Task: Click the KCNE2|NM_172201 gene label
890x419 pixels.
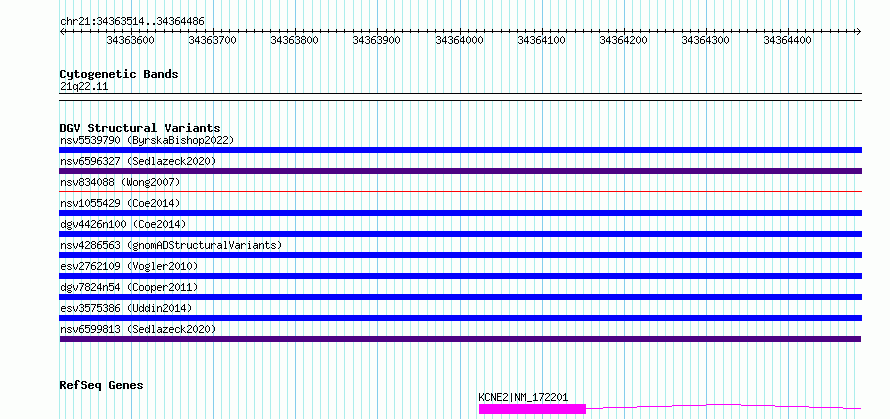Action: [x=523, y=397]
